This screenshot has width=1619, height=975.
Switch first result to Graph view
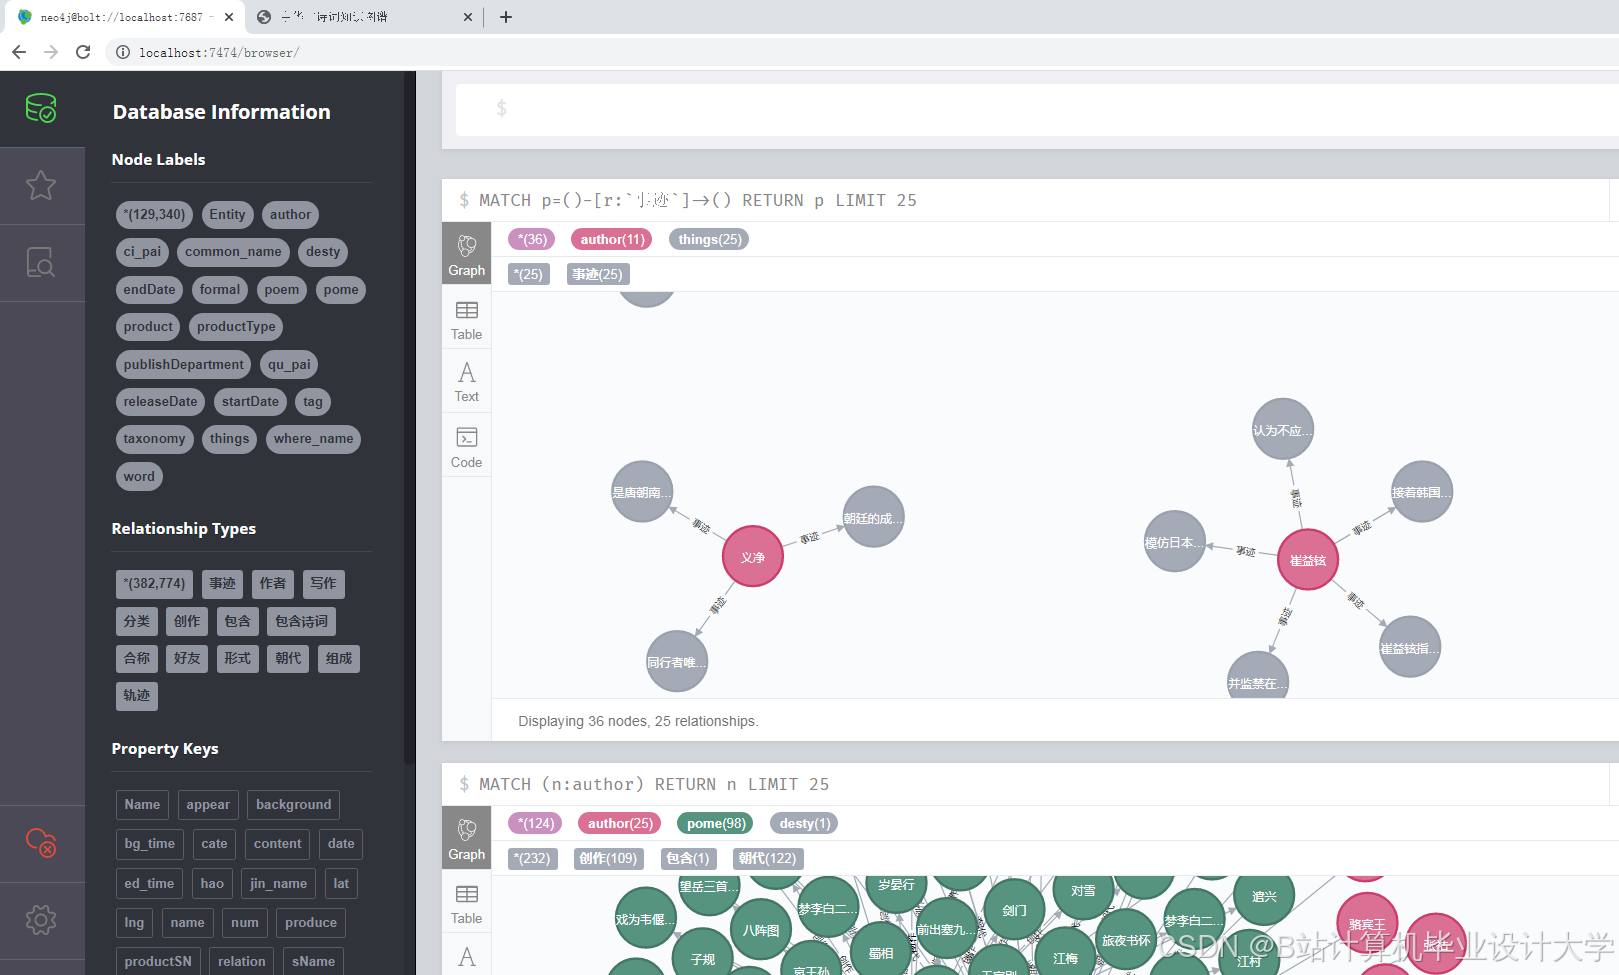click(466, 254)
